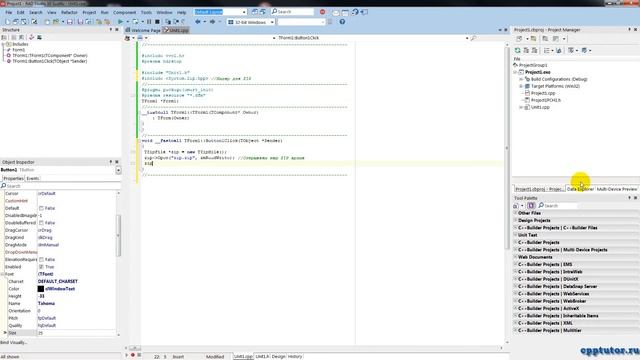This screenshot has width=640, height=360.
Task: Click the IDE Search box in title area
Action: tap(293, 12)
